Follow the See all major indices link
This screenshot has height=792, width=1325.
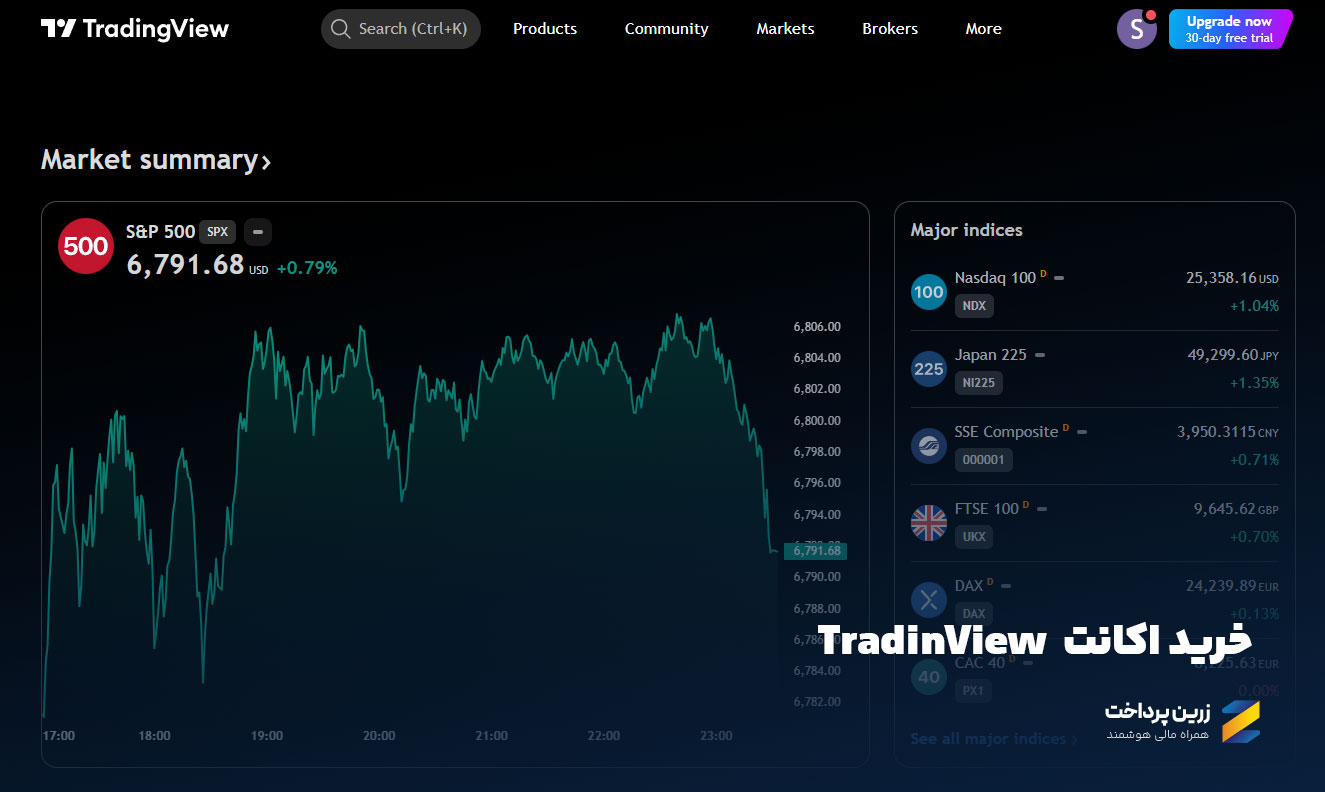point(988,738)
